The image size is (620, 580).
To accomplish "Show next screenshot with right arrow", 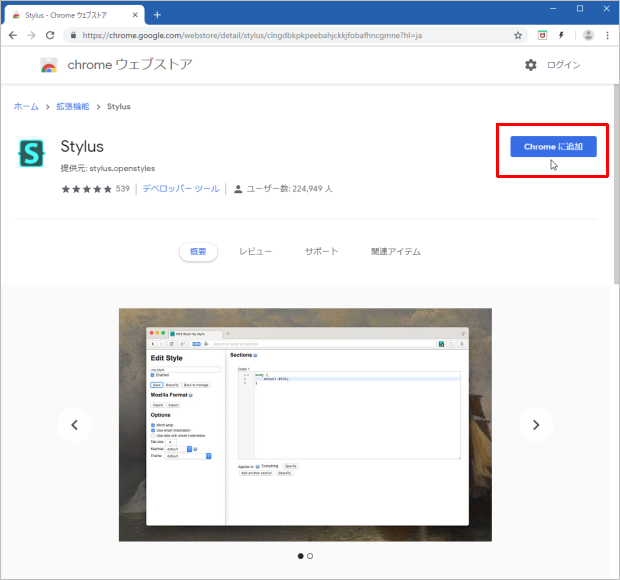I will point(536,425).
